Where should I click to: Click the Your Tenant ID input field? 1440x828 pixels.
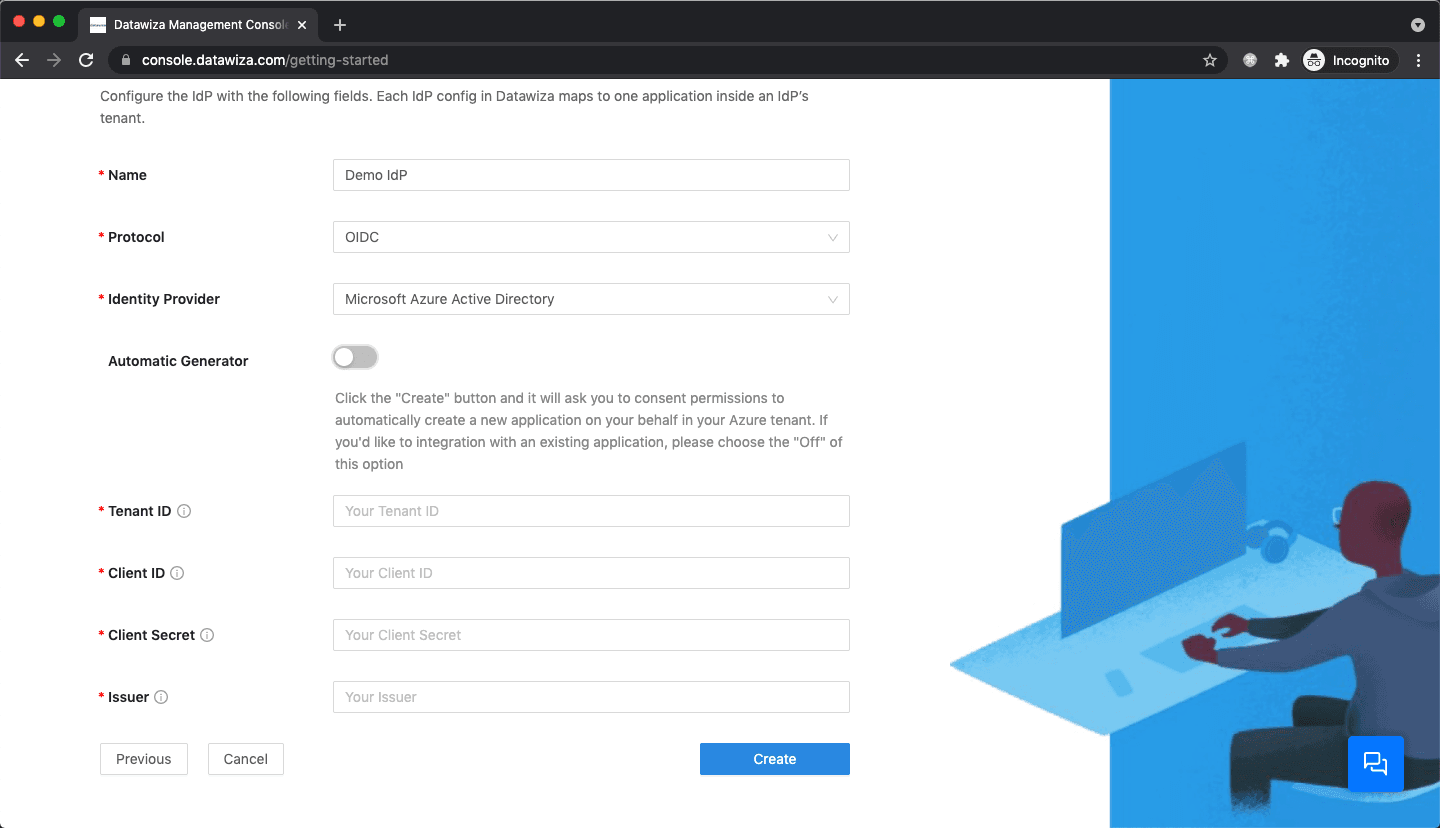click(591, 511)
